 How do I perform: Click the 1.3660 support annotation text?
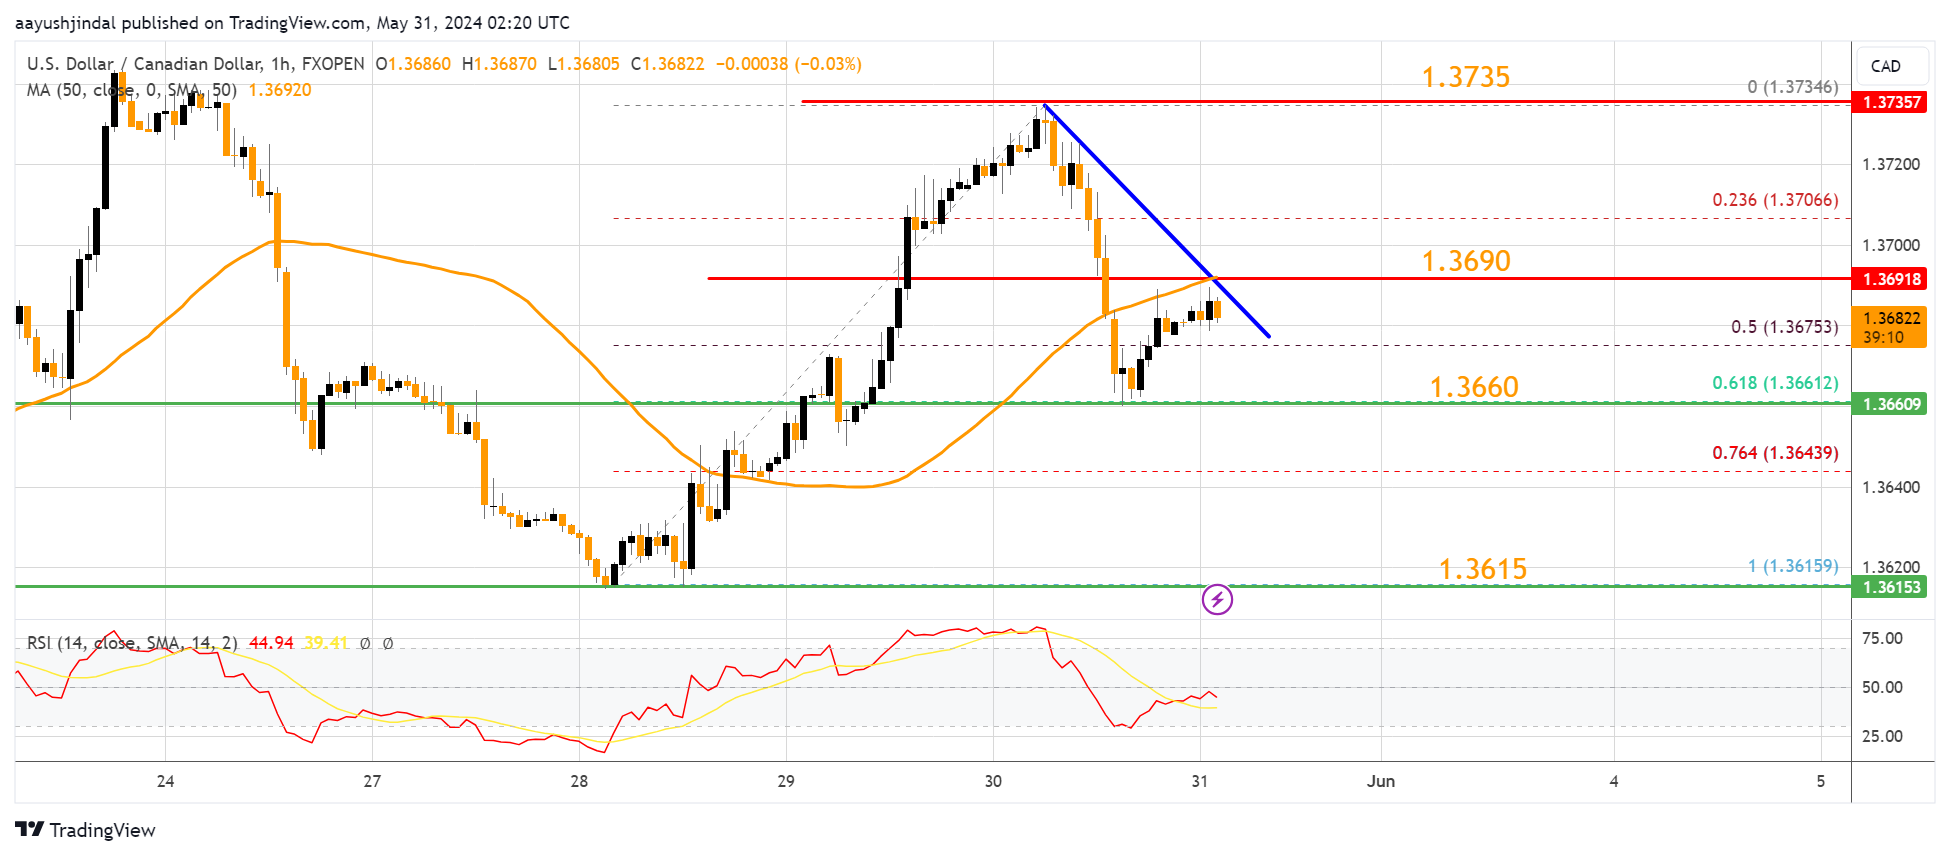pyautogui.click(x=1474, y=387)
